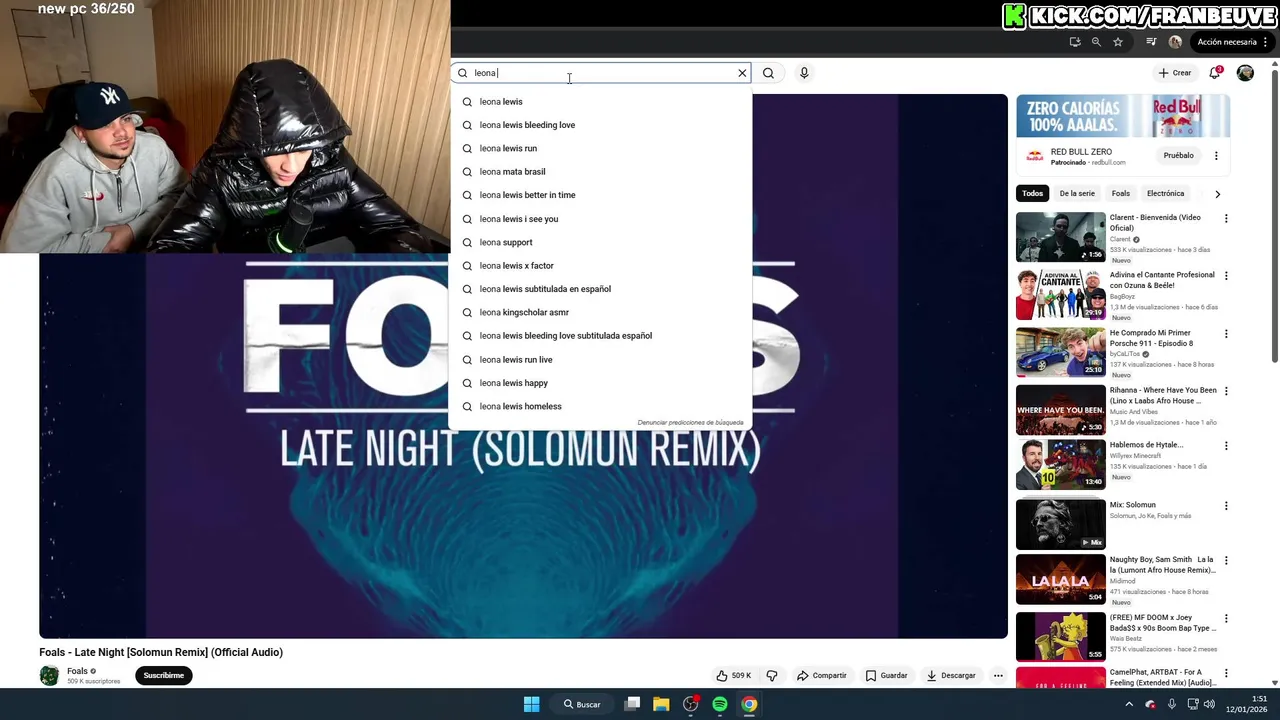The image size is (1280, 720).
Task: Click the Compartir share button
Action: 822,676
